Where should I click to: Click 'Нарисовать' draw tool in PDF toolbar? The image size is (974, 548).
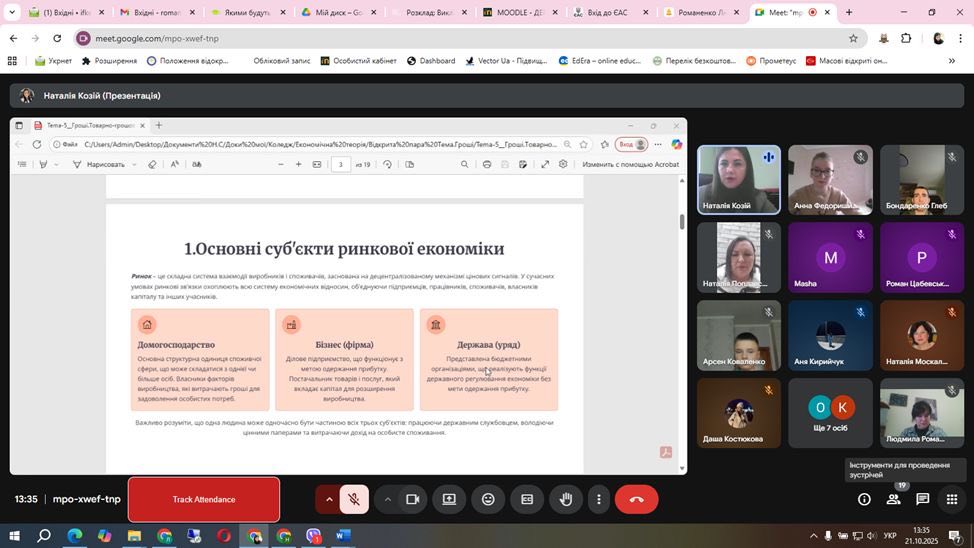99,165
